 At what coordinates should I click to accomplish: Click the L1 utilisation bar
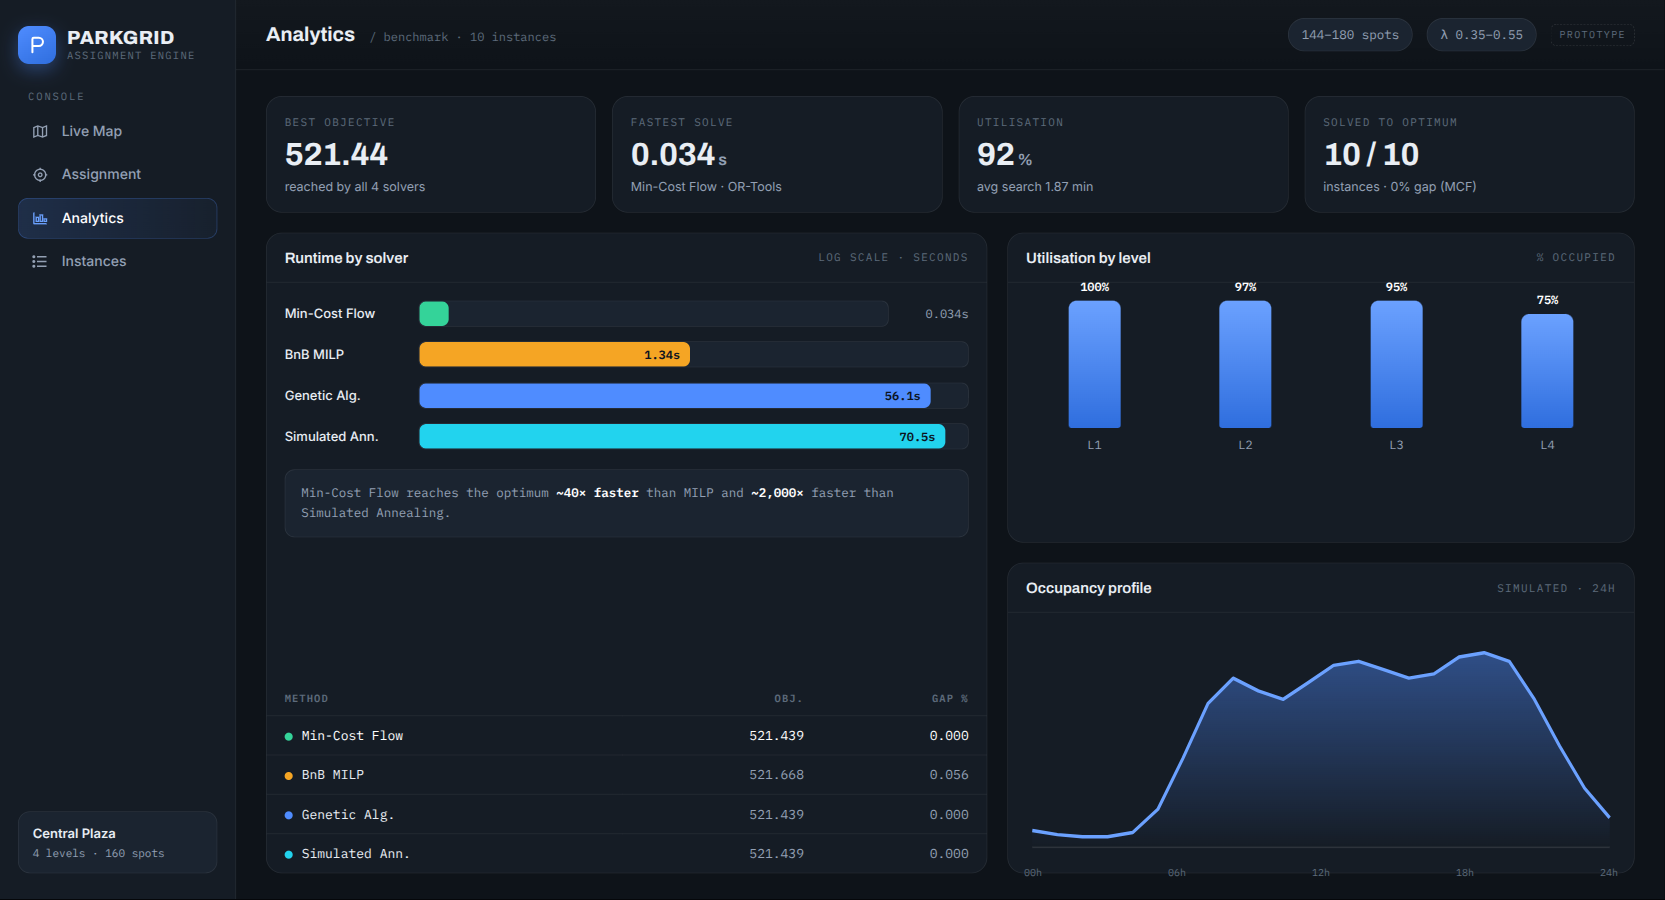(1094, 365)
